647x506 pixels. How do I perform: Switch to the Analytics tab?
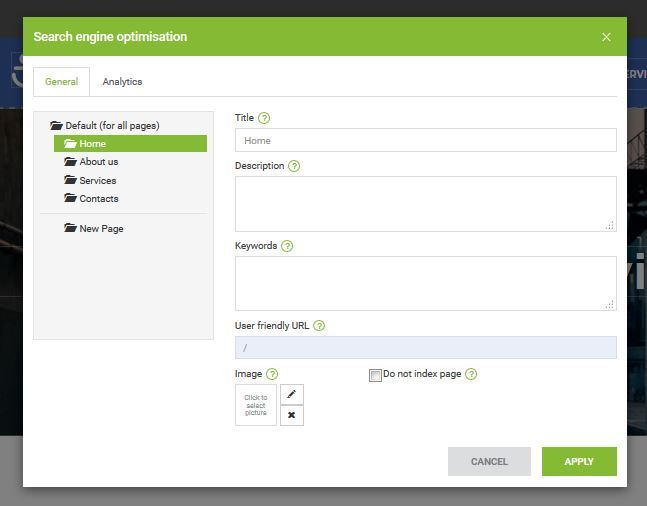(x=122, y=82)
